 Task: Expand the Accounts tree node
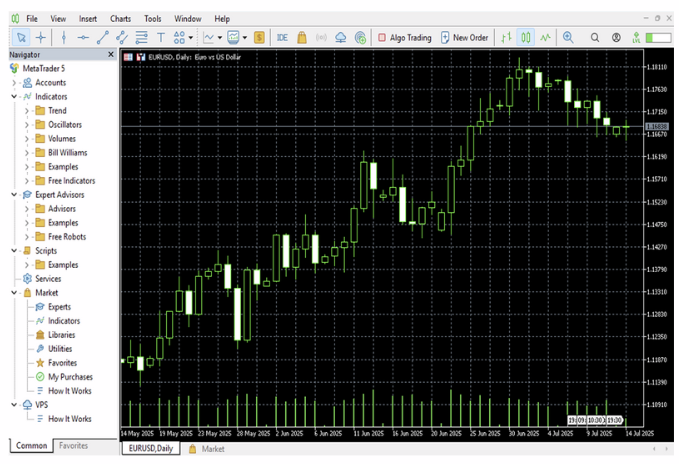(14, 83)
